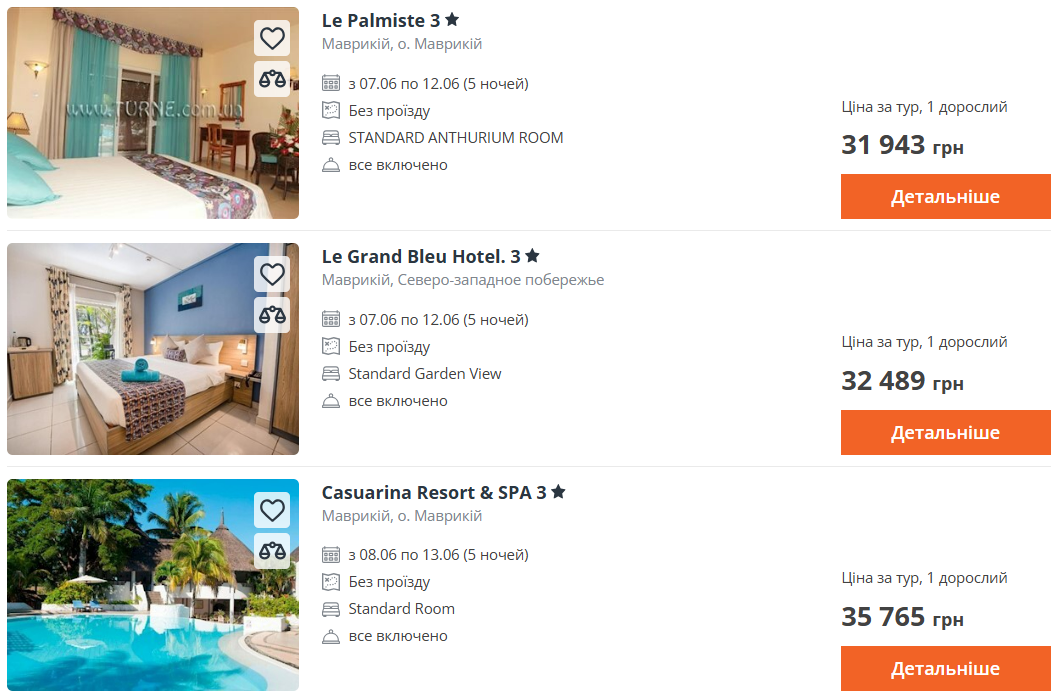Click transport map icon for Casuarina Resort
The width and height of the screenshot is (1063, 700).
(x=331, y=582)
